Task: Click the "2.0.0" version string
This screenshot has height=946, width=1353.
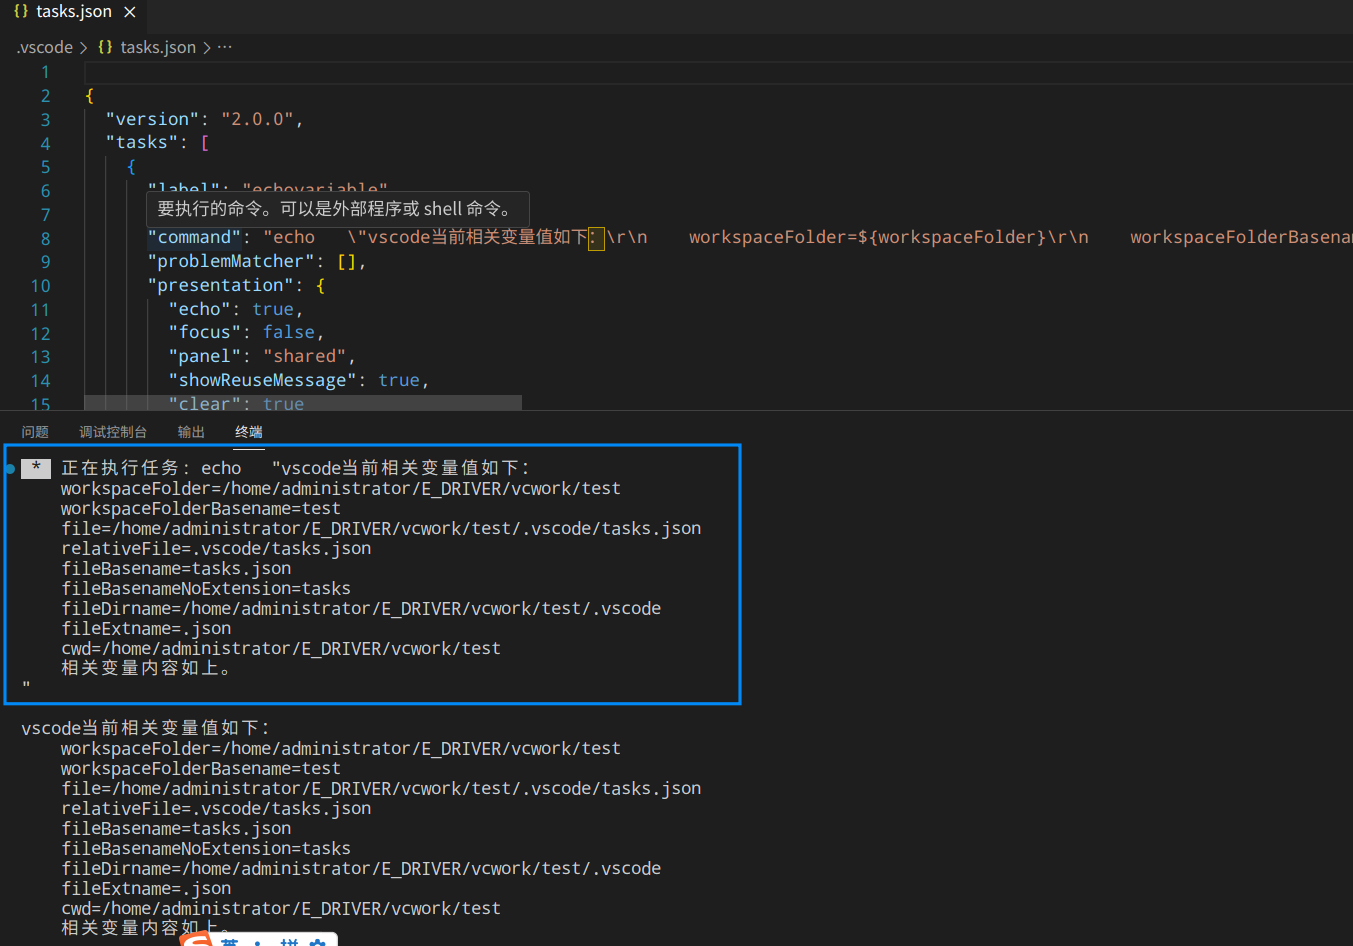Action: pos(258,119)
